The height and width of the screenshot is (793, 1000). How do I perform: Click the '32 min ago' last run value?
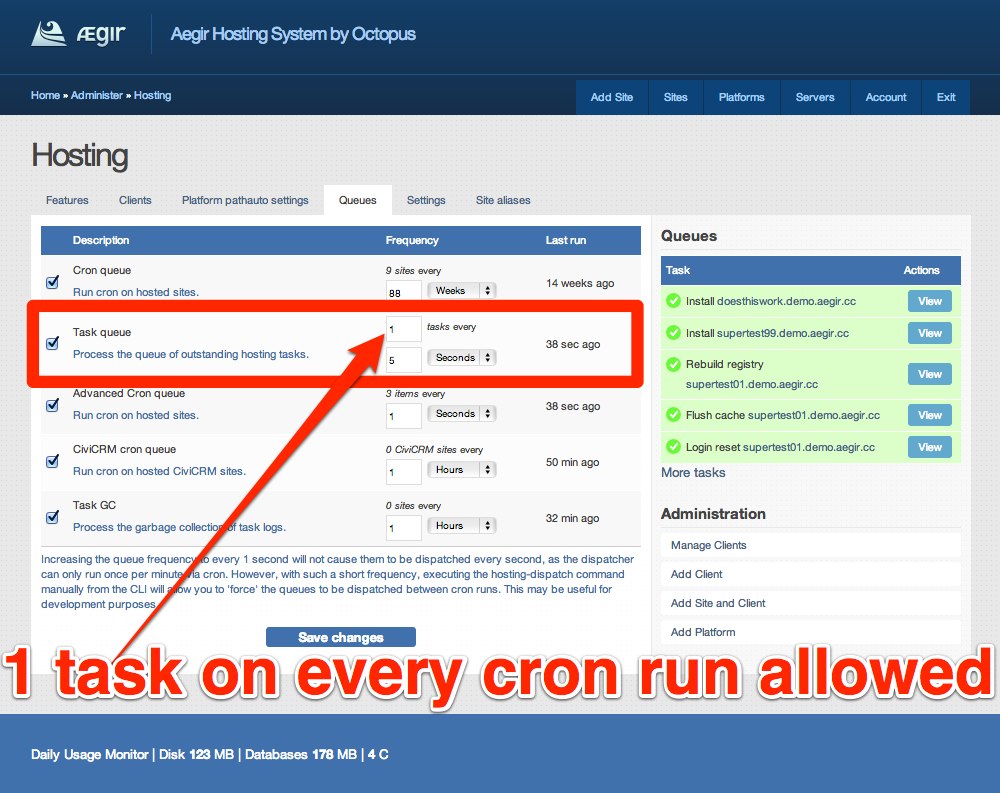tap(572, 518)
